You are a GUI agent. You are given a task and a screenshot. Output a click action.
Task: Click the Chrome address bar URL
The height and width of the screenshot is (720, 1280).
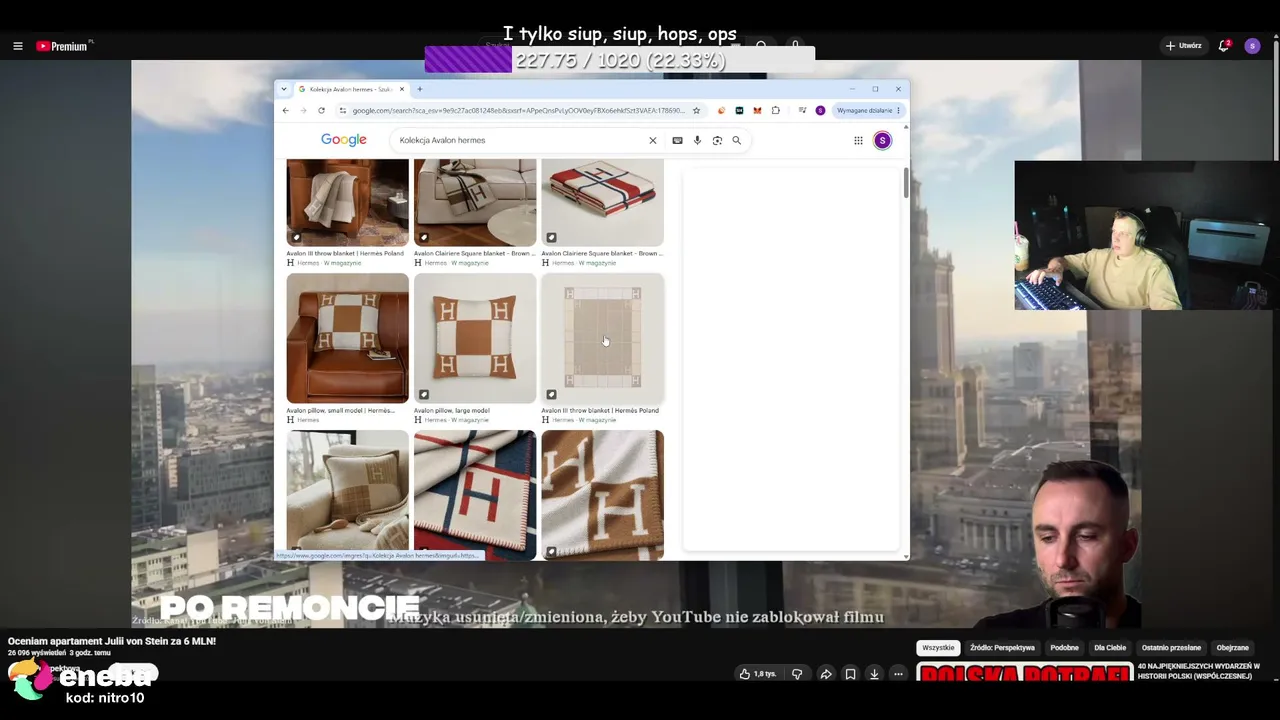518,110
